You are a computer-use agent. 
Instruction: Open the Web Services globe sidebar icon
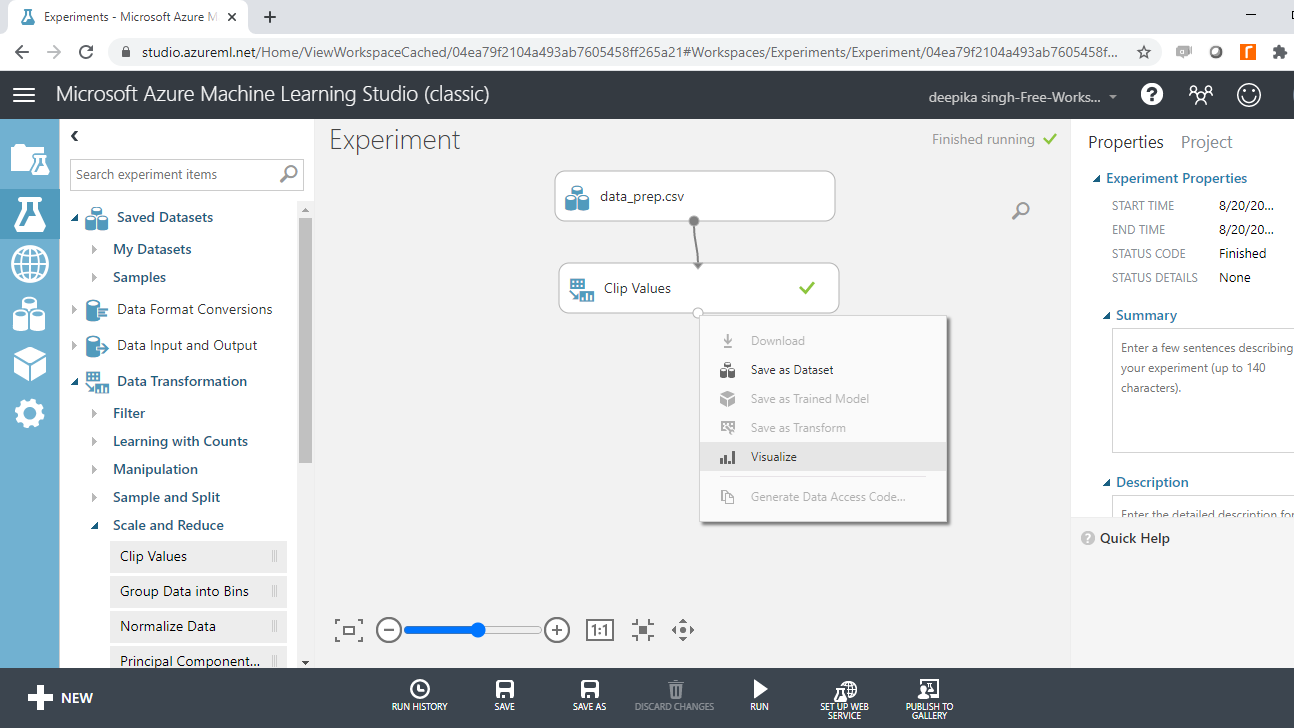[x=29, y=264]
